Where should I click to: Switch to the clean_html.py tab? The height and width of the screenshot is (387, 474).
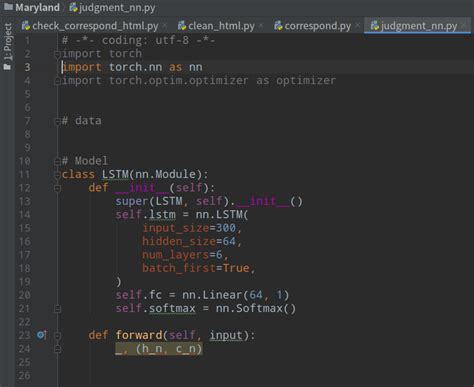click(216, 26)
